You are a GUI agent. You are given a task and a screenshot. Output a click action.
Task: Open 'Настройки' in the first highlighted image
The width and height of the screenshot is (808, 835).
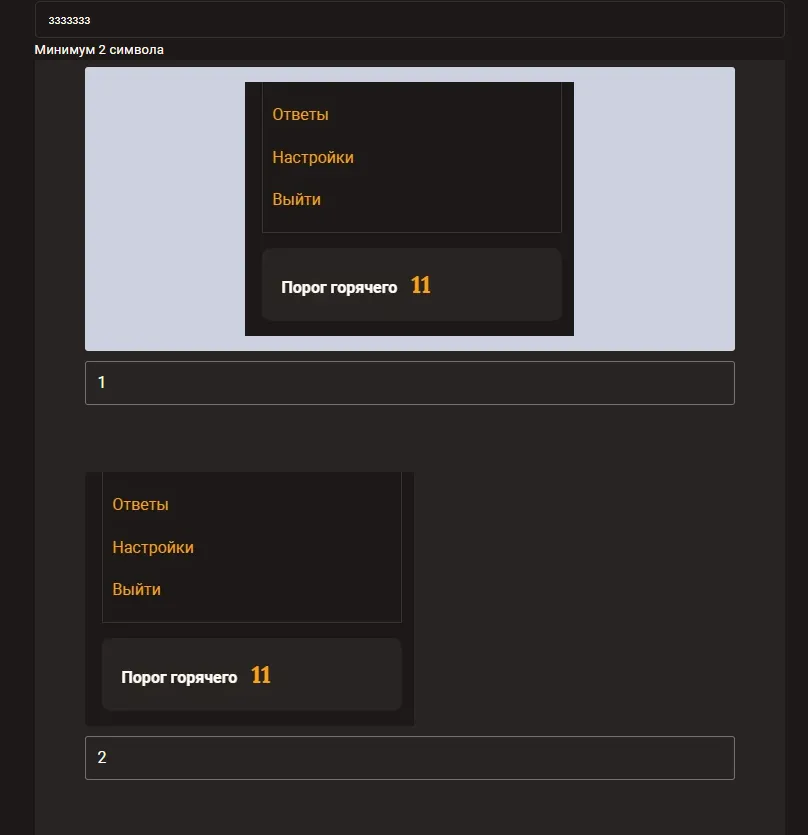pos(313,157)
